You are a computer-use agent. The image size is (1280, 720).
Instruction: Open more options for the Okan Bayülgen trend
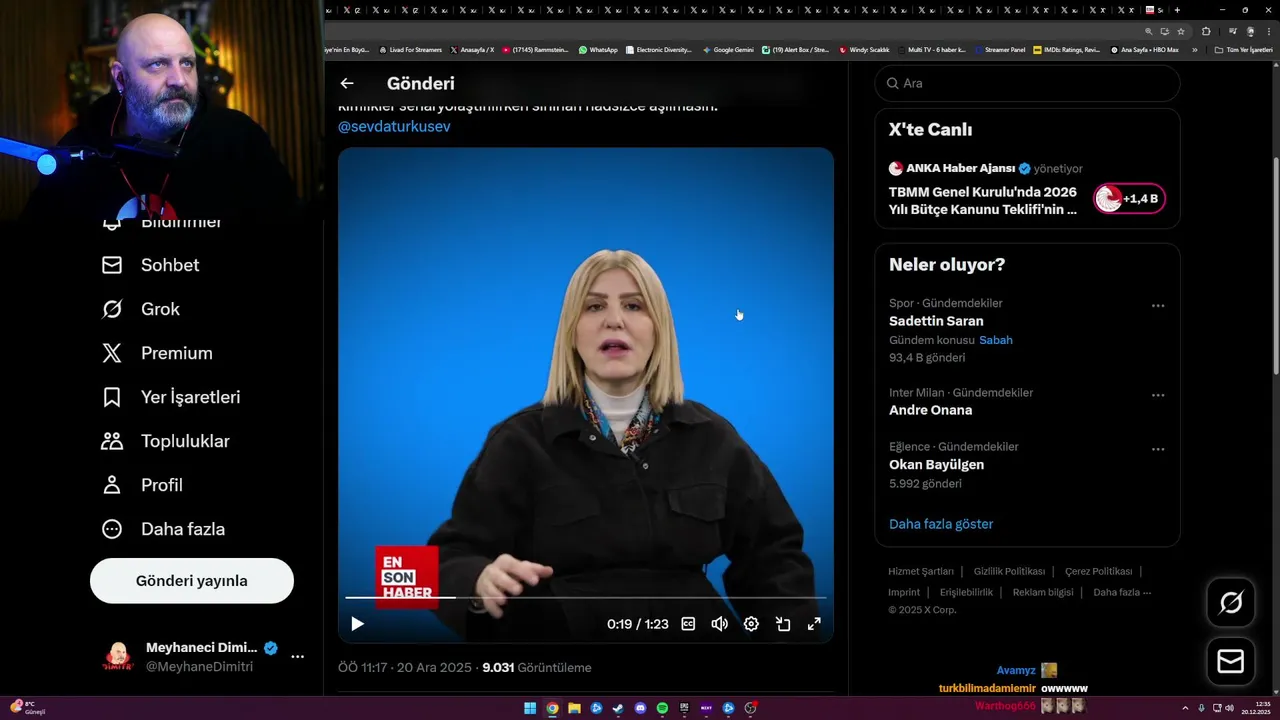point(1158,449)
